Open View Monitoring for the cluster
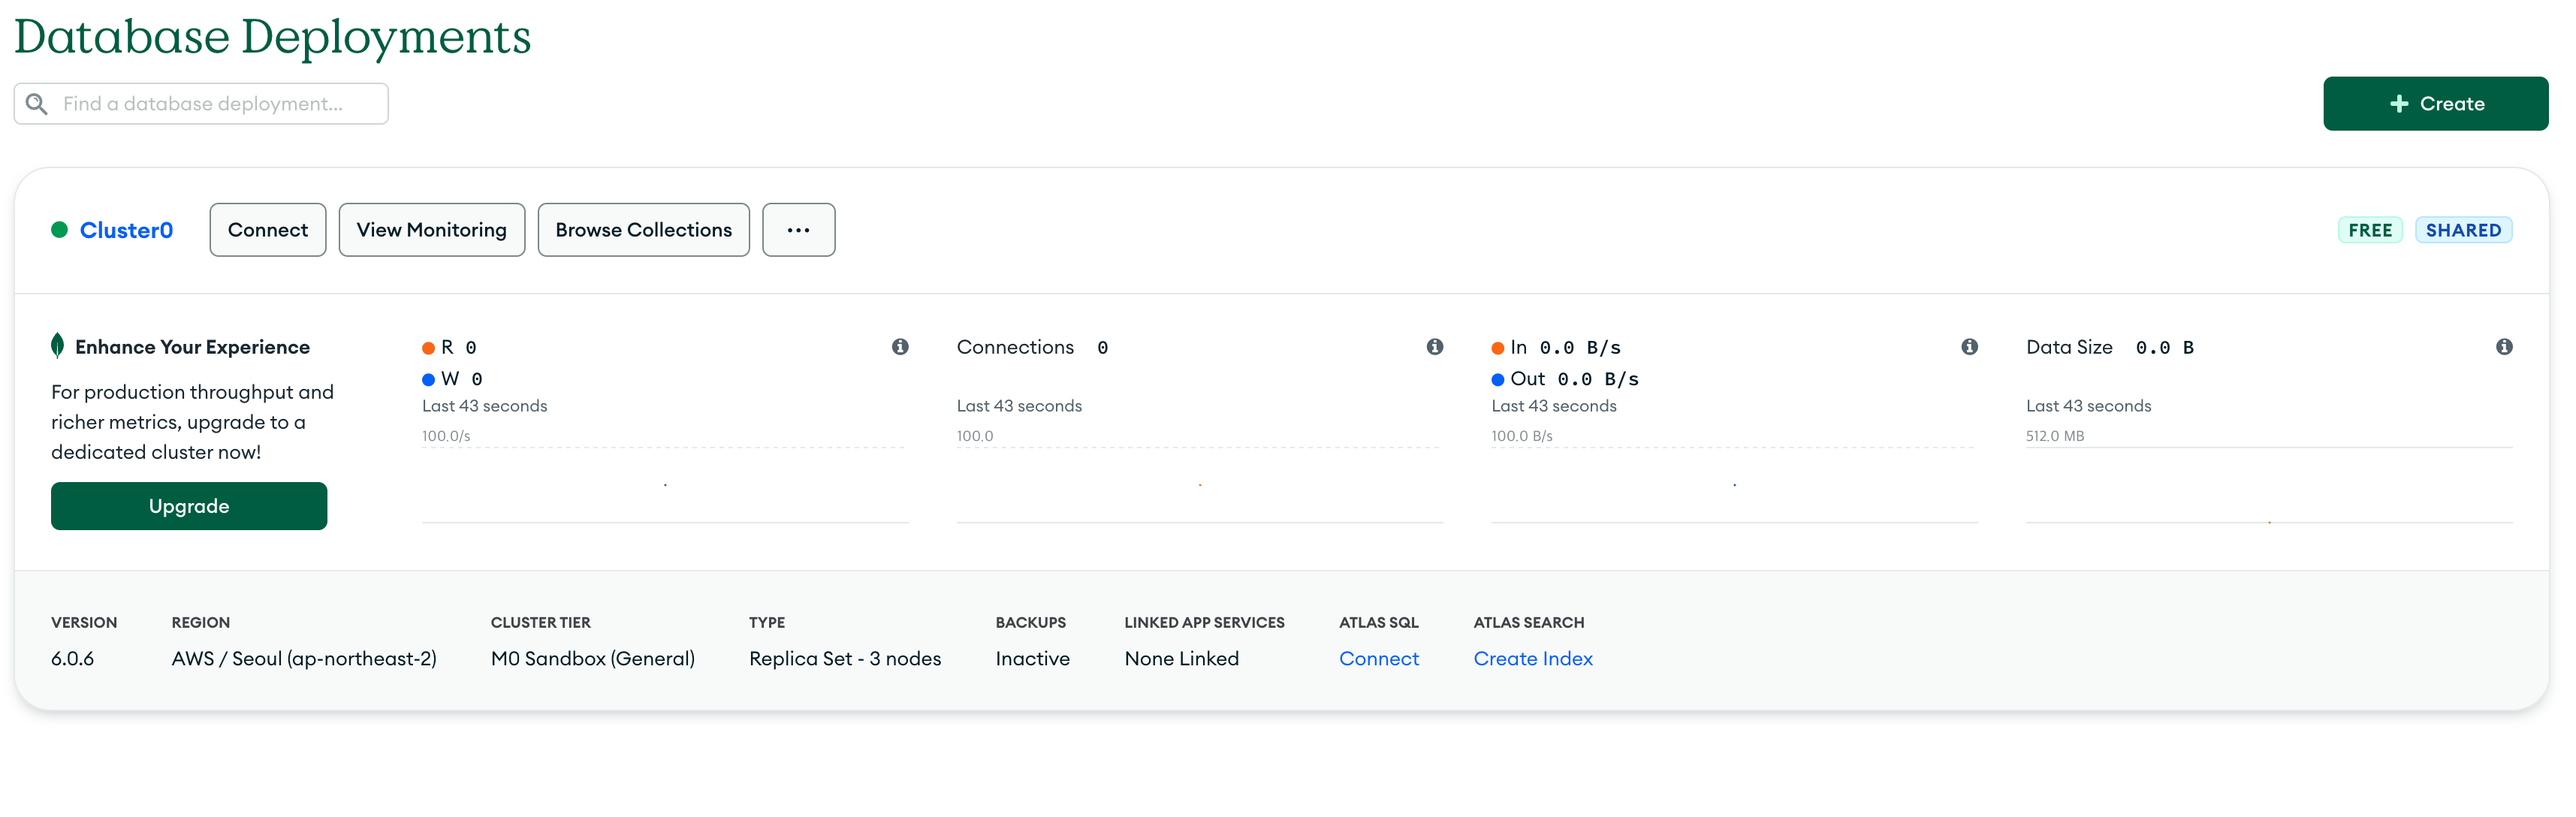 431,230
